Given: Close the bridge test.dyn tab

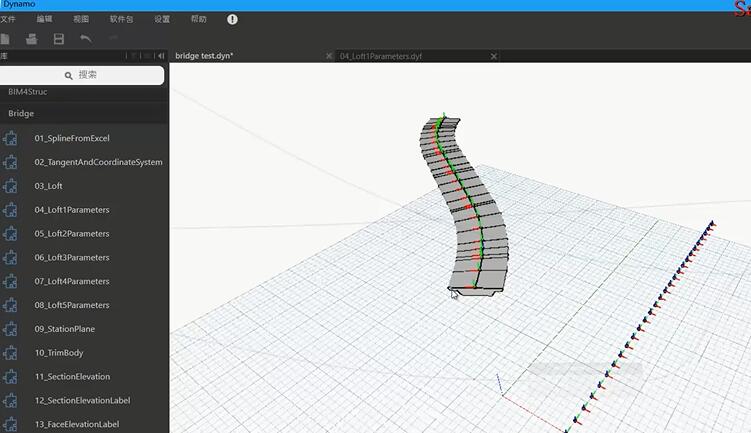Looking at the screenshot, I should (x=330, y=56).
